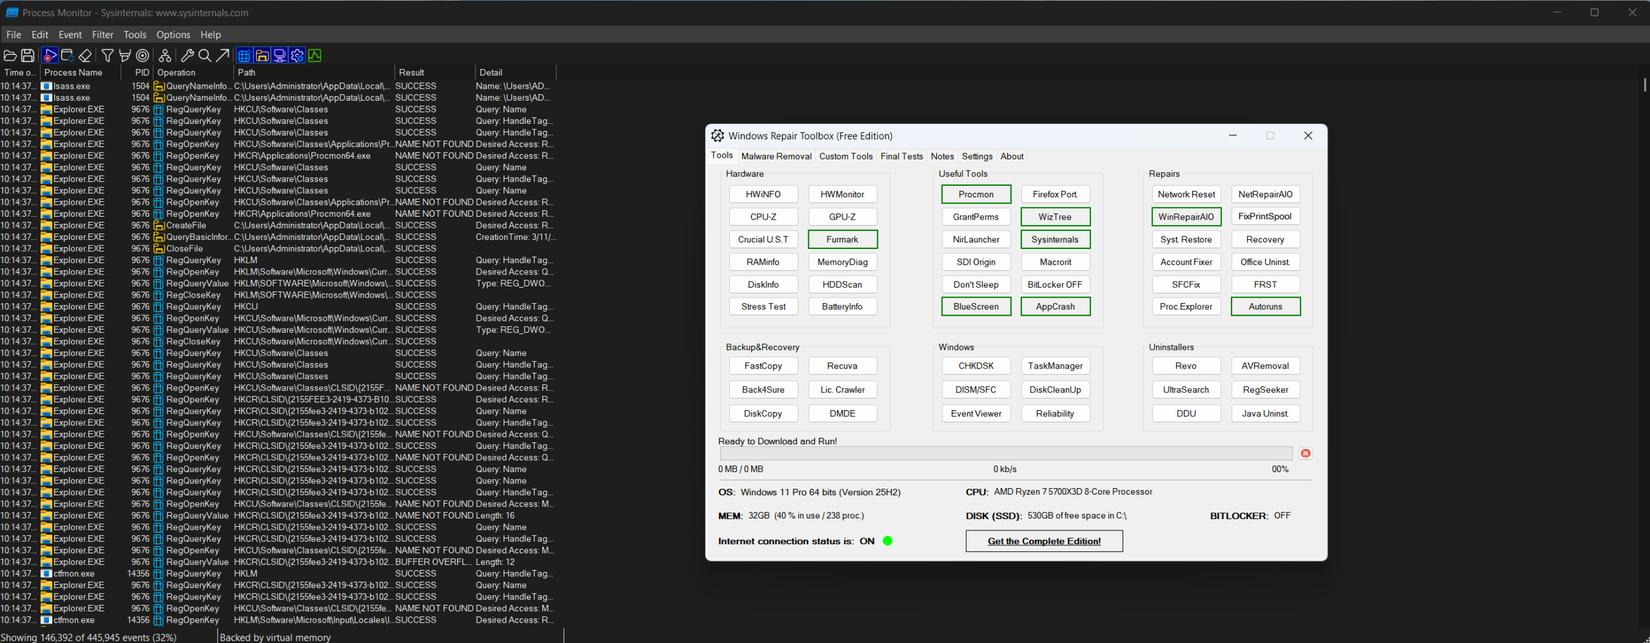Image resolution: width=1650 pixels, height=643 pixels.
Task: Launch HWiNFO from the Hardware group
Action: click(763, 194)
